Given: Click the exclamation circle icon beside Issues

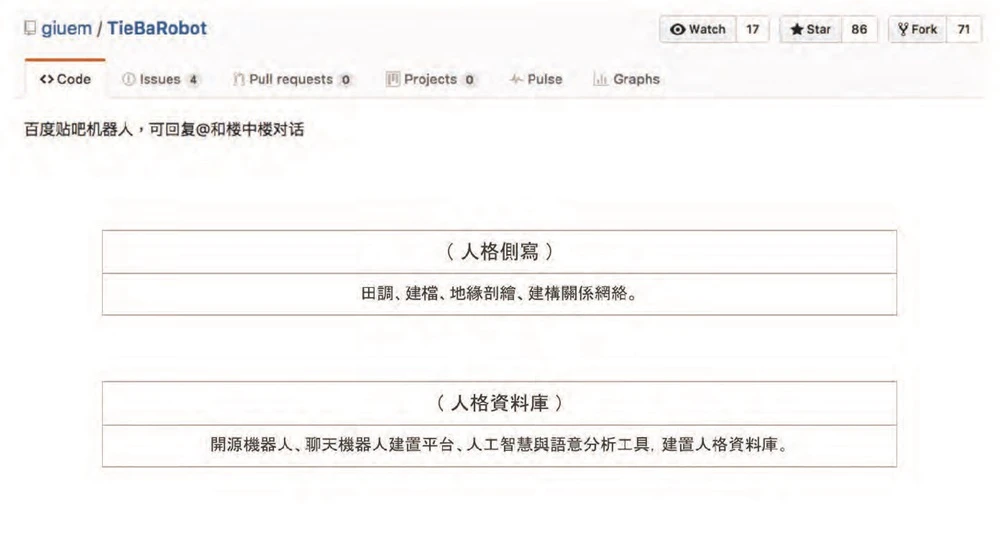Looking at the screenshot, I should [x=128, y=80].
